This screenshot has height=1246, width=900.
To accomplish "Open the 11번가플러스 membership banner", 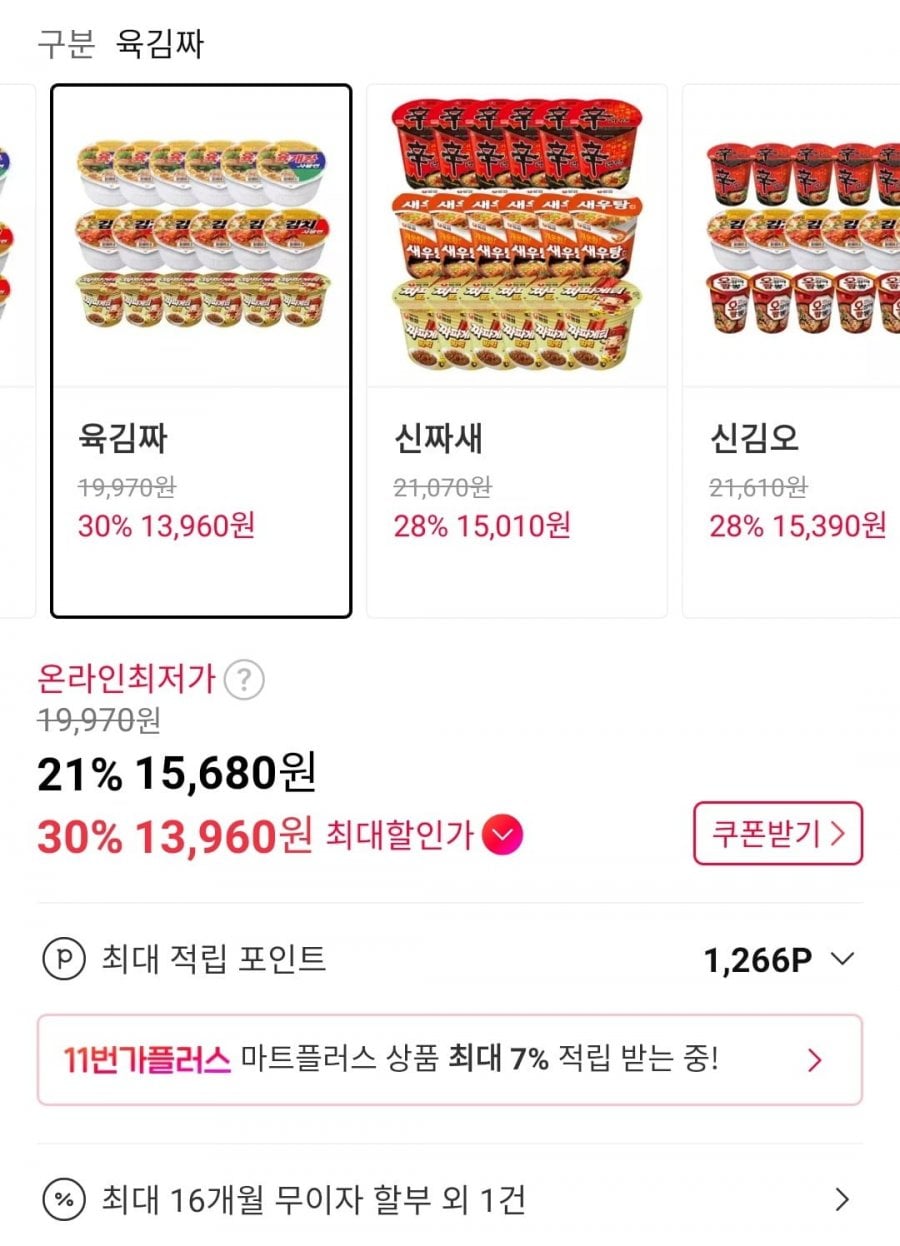I will coord(449,1060).
